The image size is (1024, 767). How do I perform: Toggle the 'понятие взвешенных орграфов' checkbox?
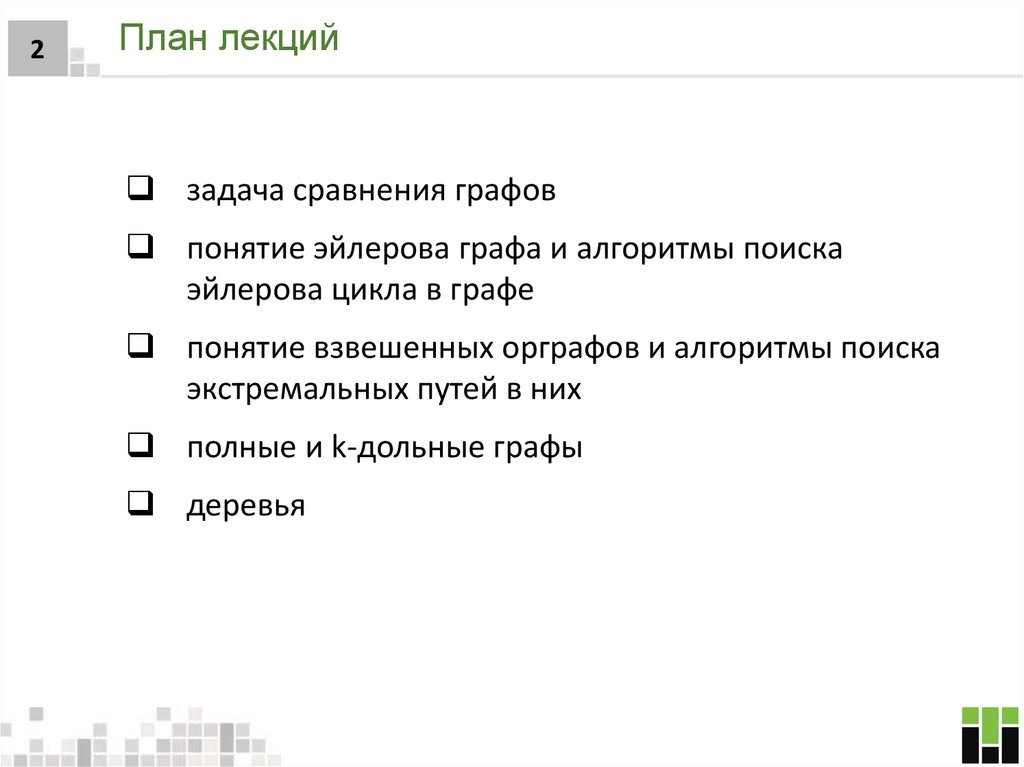click(139, 347)
